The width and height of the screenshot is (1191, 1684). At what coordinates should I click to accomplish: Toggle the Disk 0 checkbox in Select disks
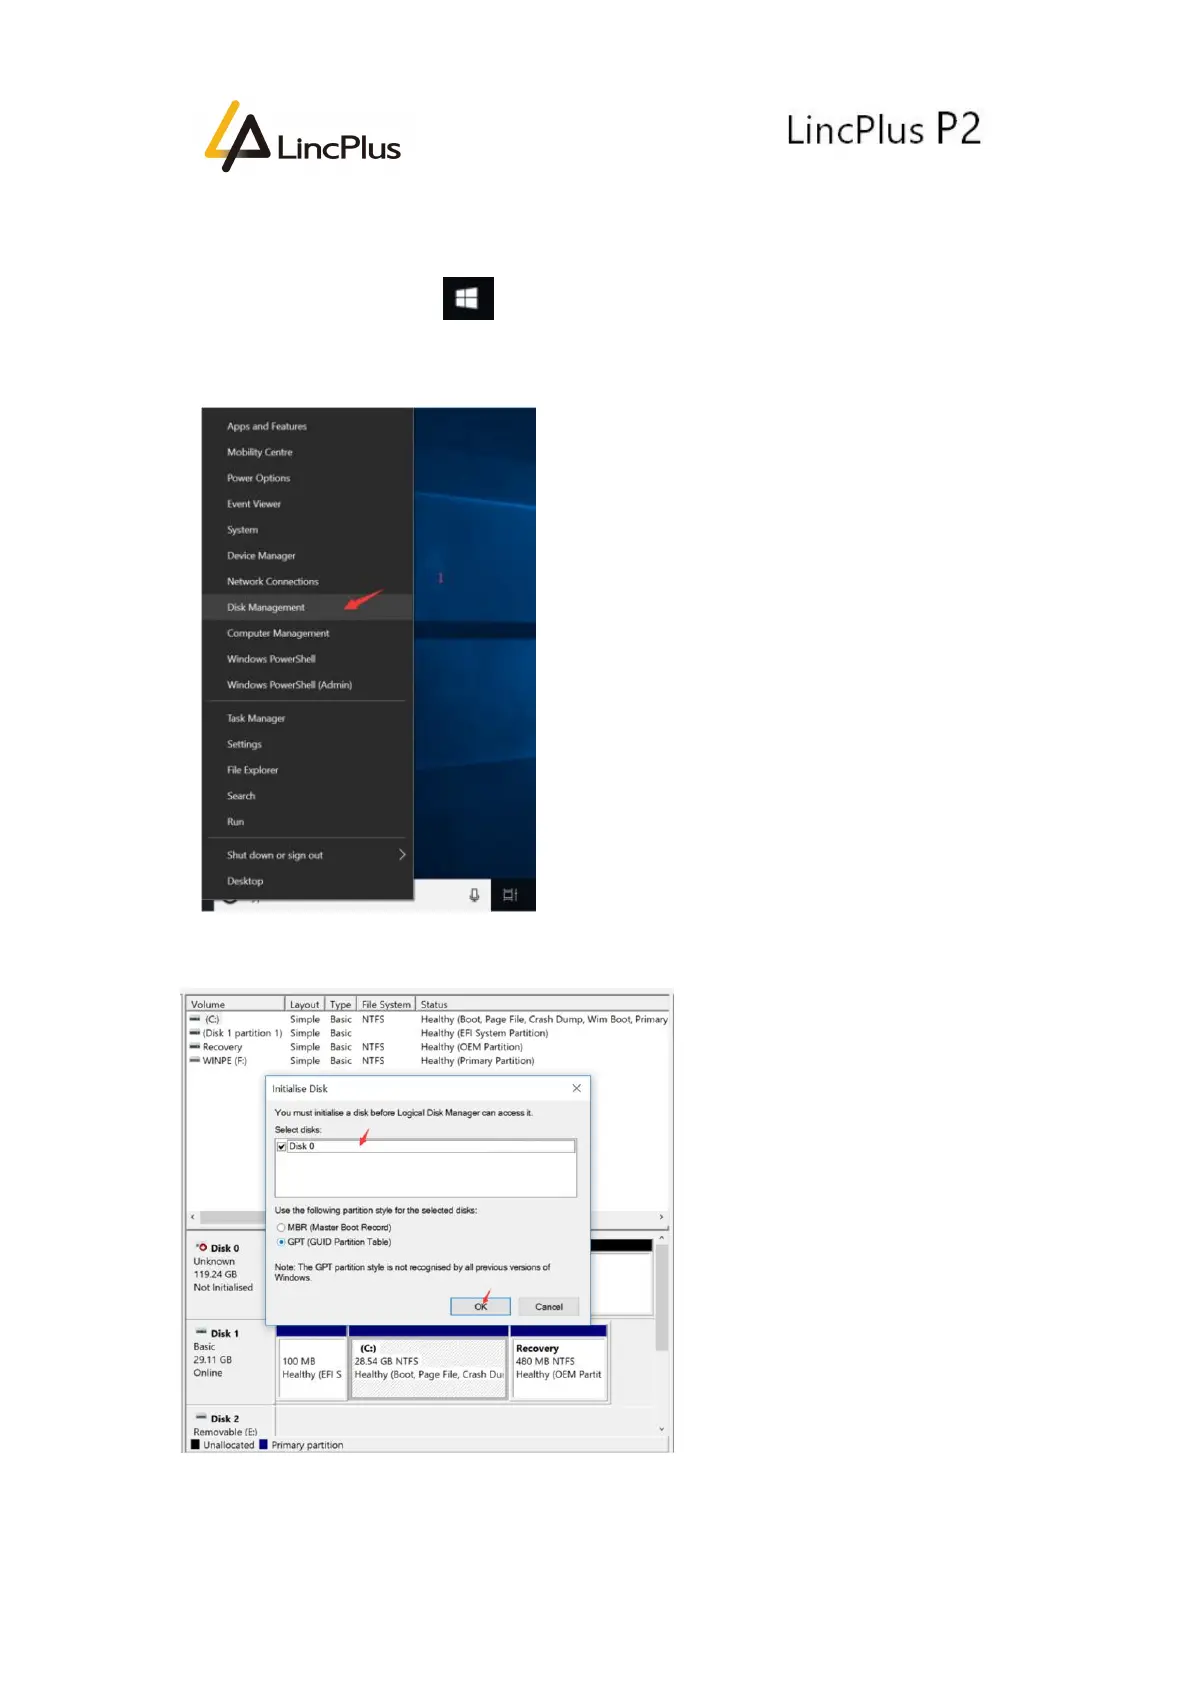[x=282, y=1146]
